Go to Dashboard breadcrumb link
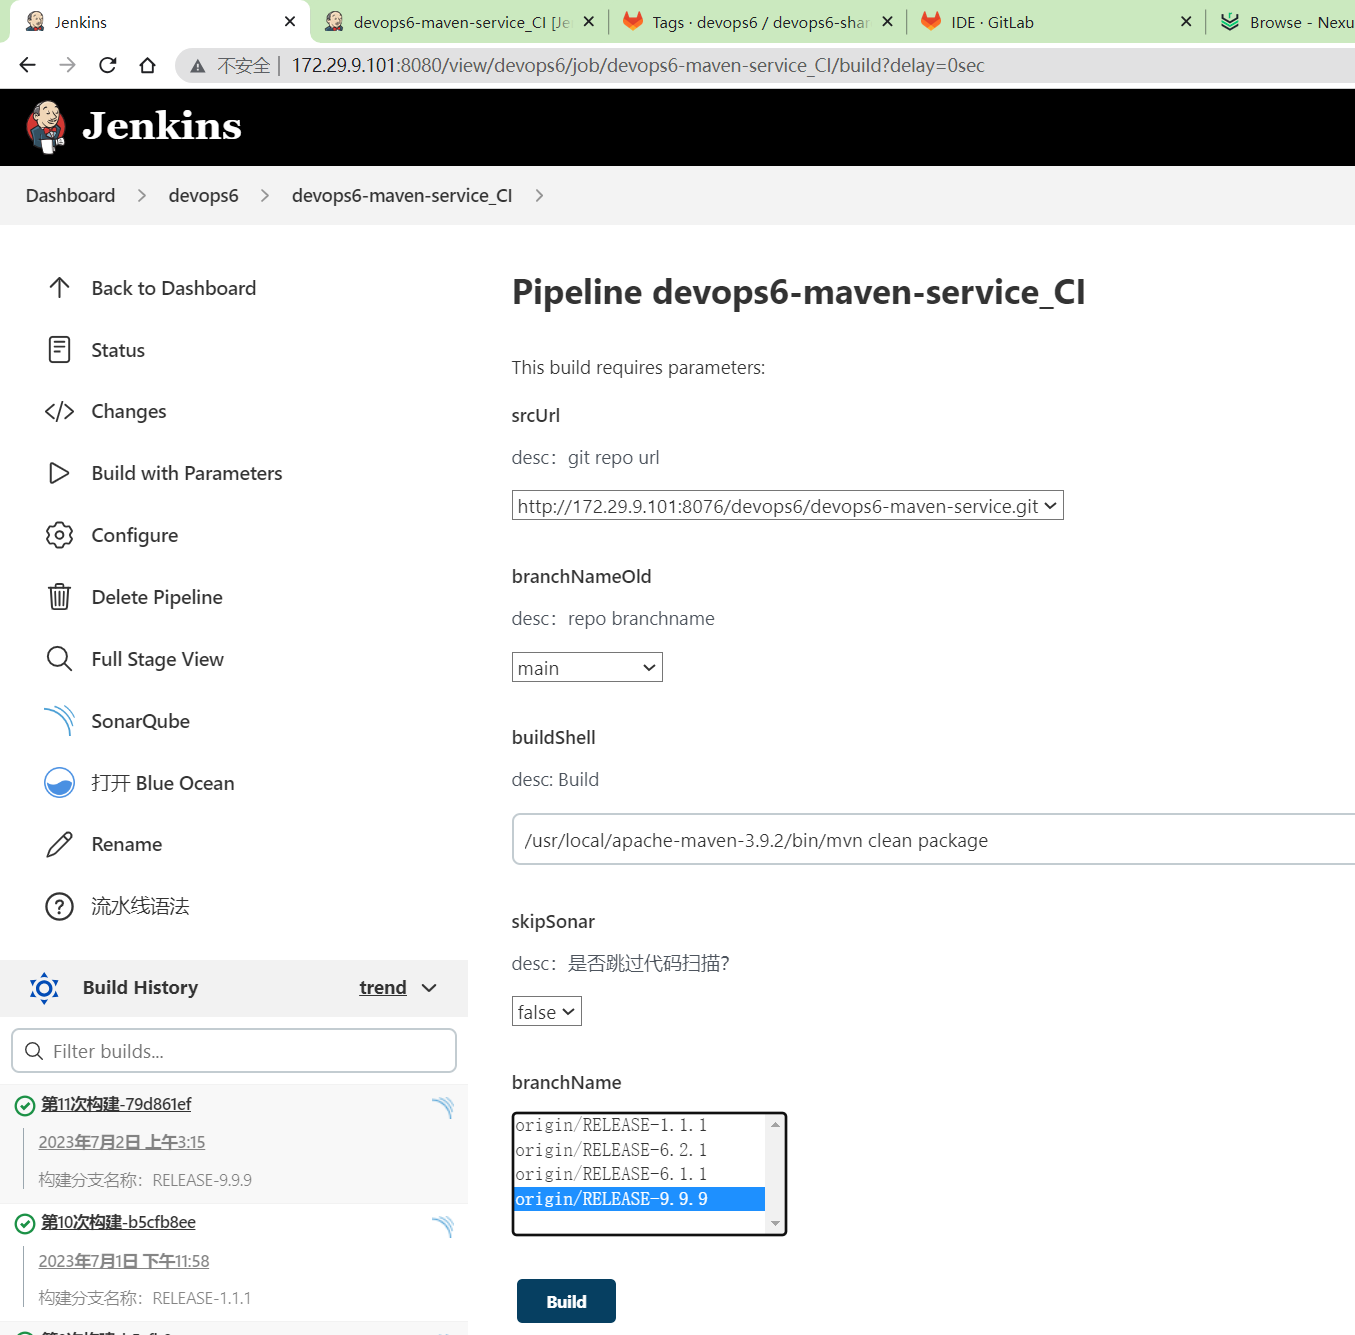 (x=70, y=196)
